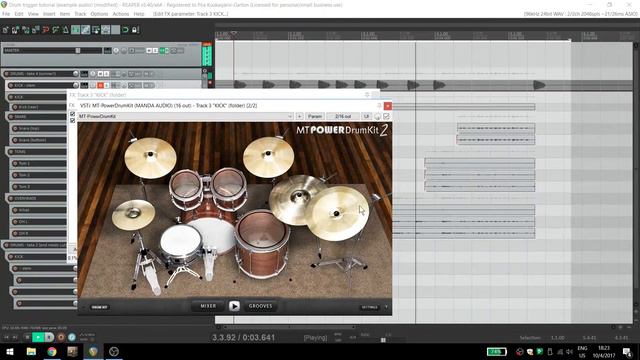Image resolution: width=640 pixels, height=360 pixels.
Task: Click the arrange view horizontal scrollbar
Action: pos(289,327)
